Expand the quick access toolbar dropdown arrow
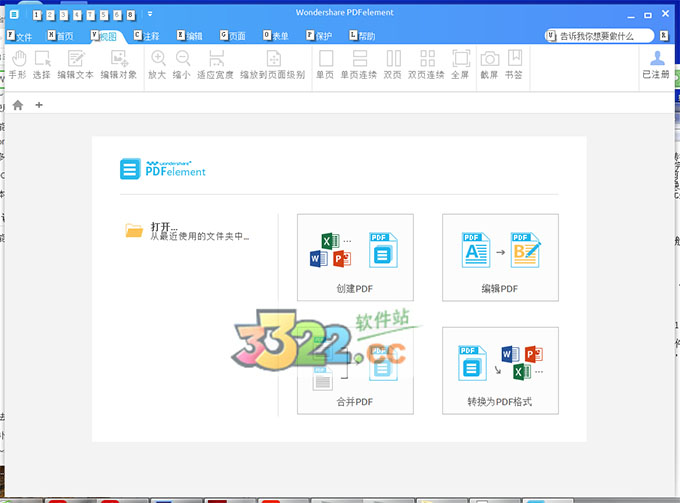Screen dimensions: 680x503 pyautogui.click(x=150, y=14)
